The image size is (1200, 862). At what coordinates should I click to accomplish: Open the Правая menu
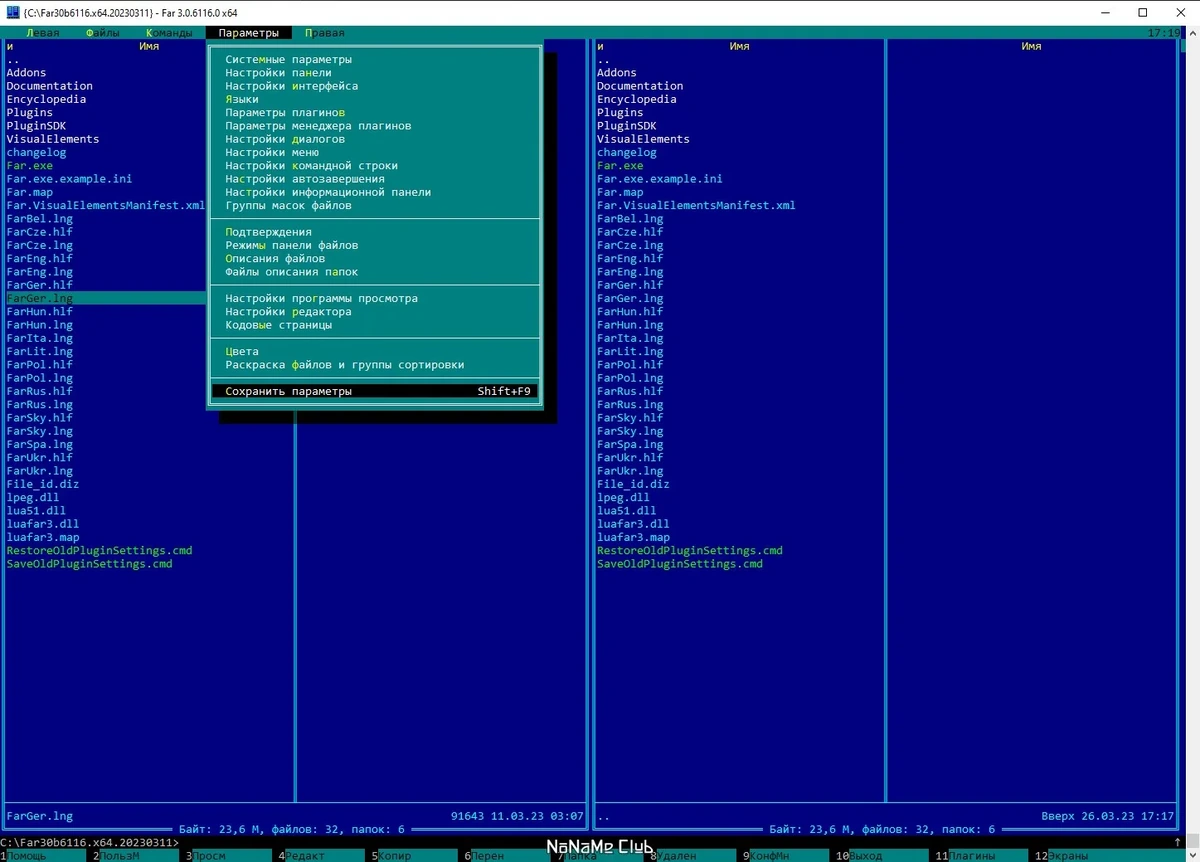click(324, 33)
